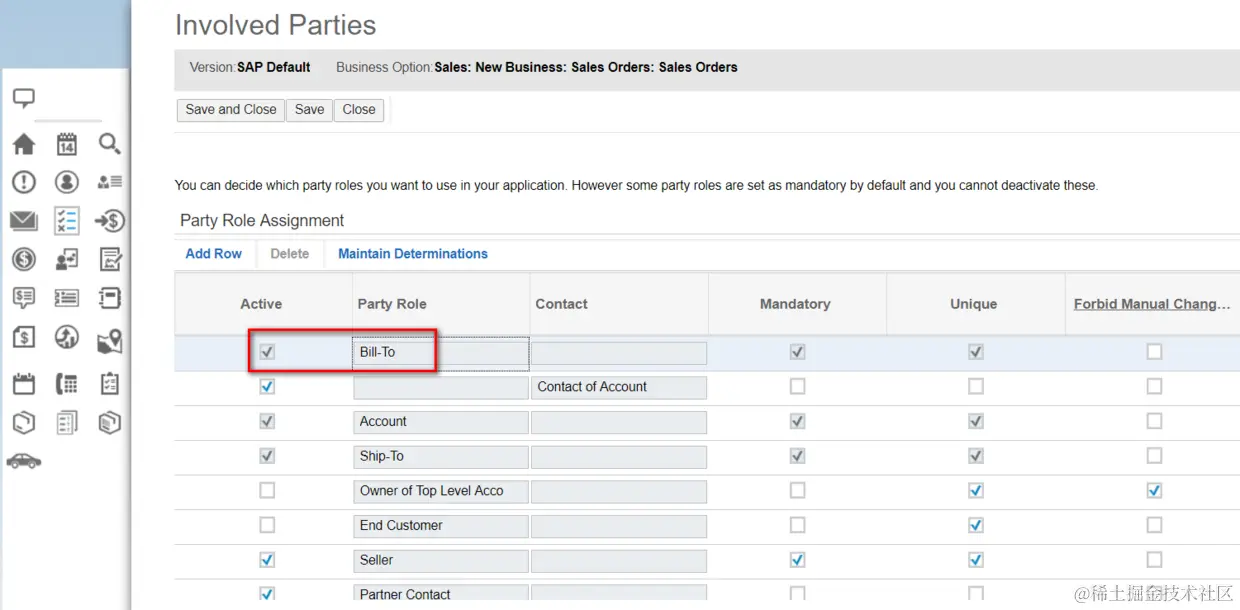The image size is (1240, 610).
Task: Open the telephone keypad icon
Action: [67, 384]
